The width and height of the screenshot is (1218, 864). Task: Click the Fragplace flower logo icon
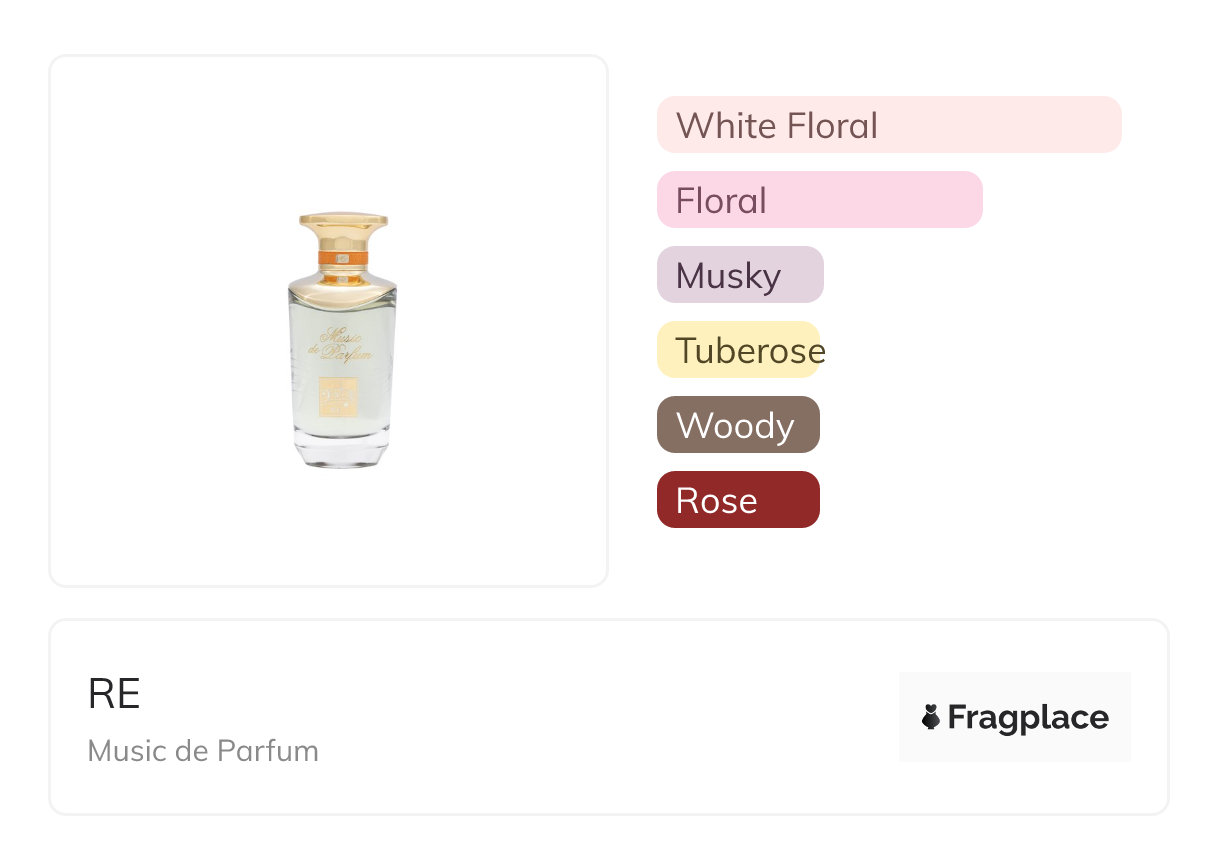931,717
